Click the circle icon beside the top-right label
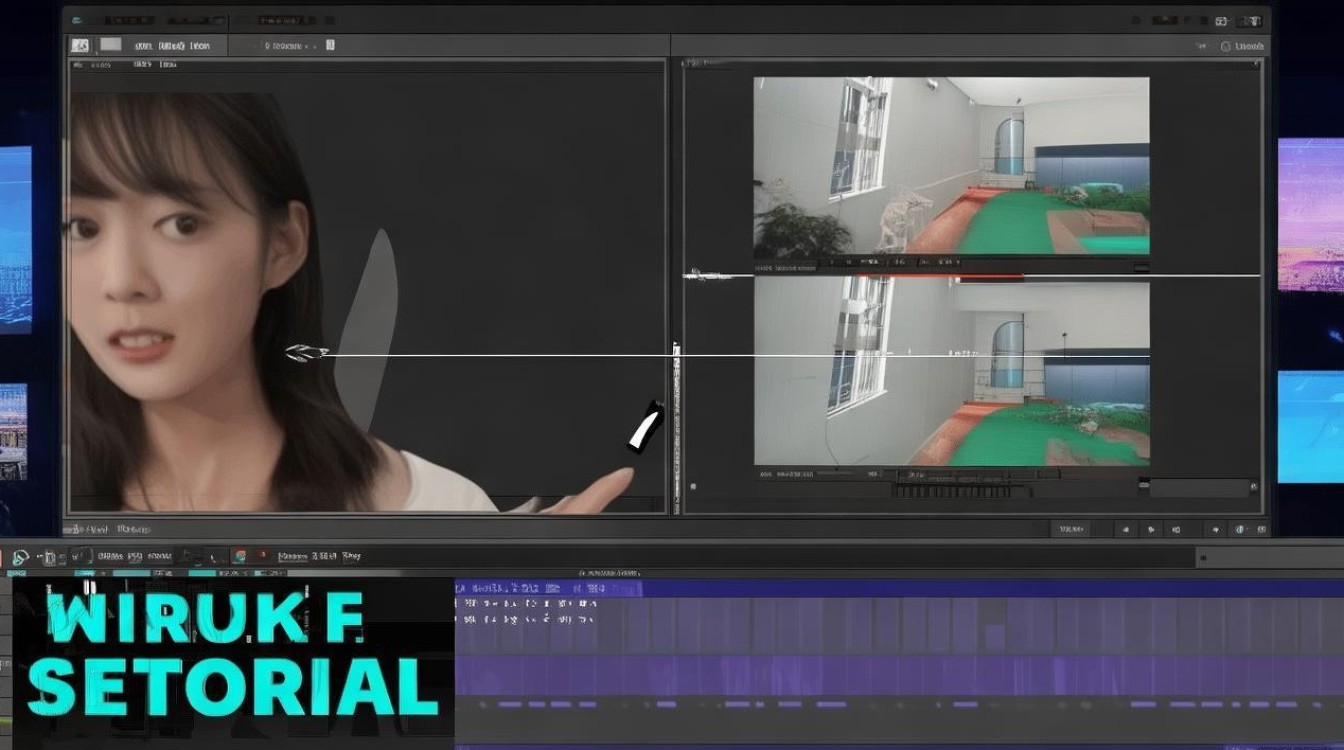1344x750 pixels. pos(1225,46)
